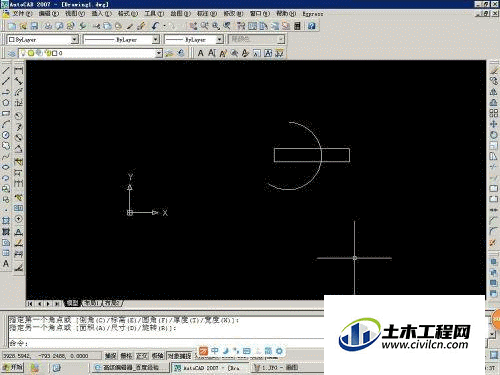Click the Save drawing icon
This screenshot has width=500, height=375.
click(x=34, y=26)
